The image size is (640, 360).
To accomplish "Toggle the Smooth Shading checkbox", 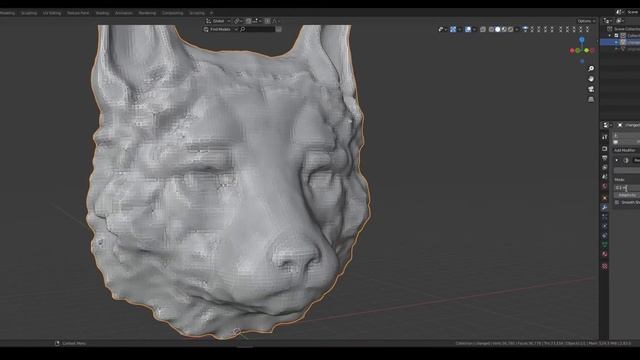I will pos(617,202).
